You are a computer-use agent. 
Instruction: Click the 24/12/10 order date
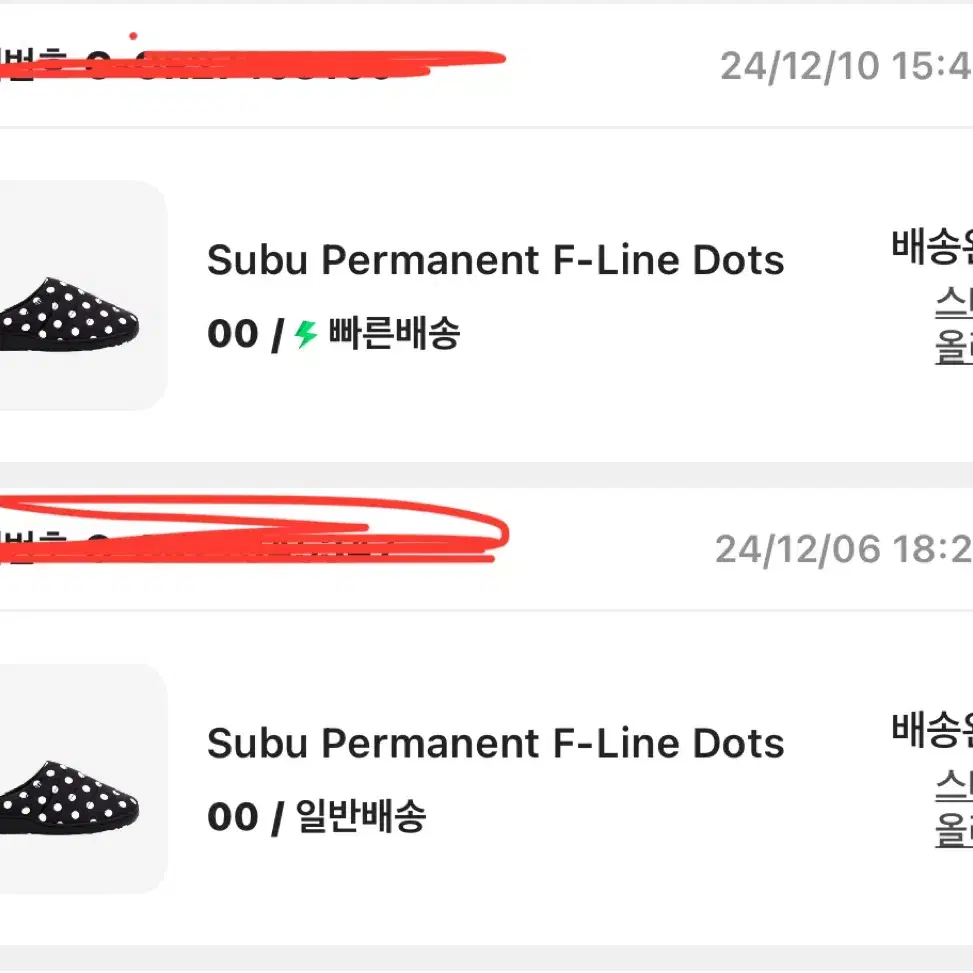pyautogui.click(x=846, y=66)
